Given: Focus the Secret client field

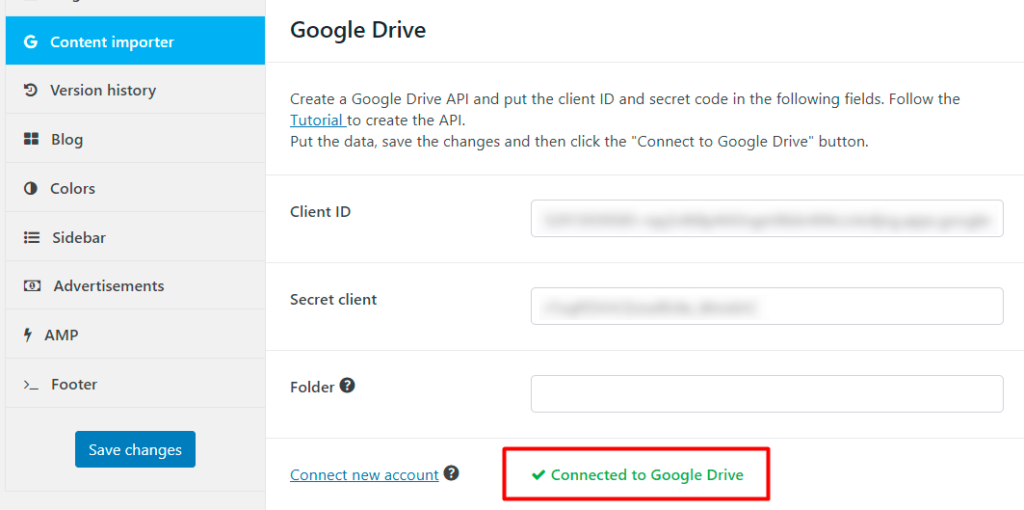Looking at the screenshot, I should tap(767, 306).
